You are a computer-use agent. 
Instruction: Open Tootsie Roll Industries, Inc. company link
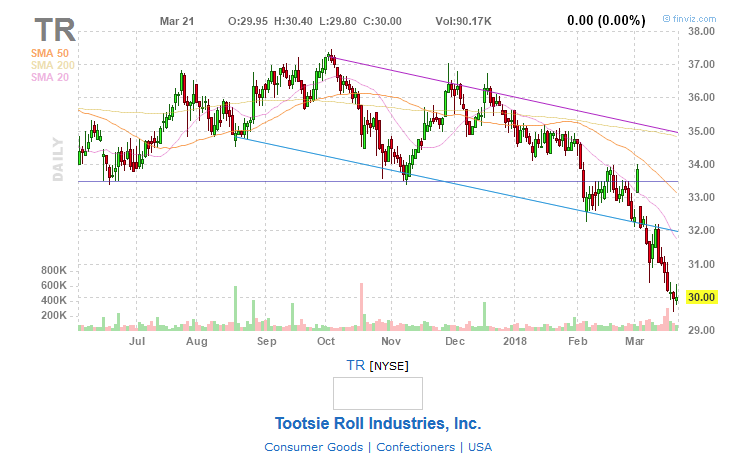click(x=378, y=423)
